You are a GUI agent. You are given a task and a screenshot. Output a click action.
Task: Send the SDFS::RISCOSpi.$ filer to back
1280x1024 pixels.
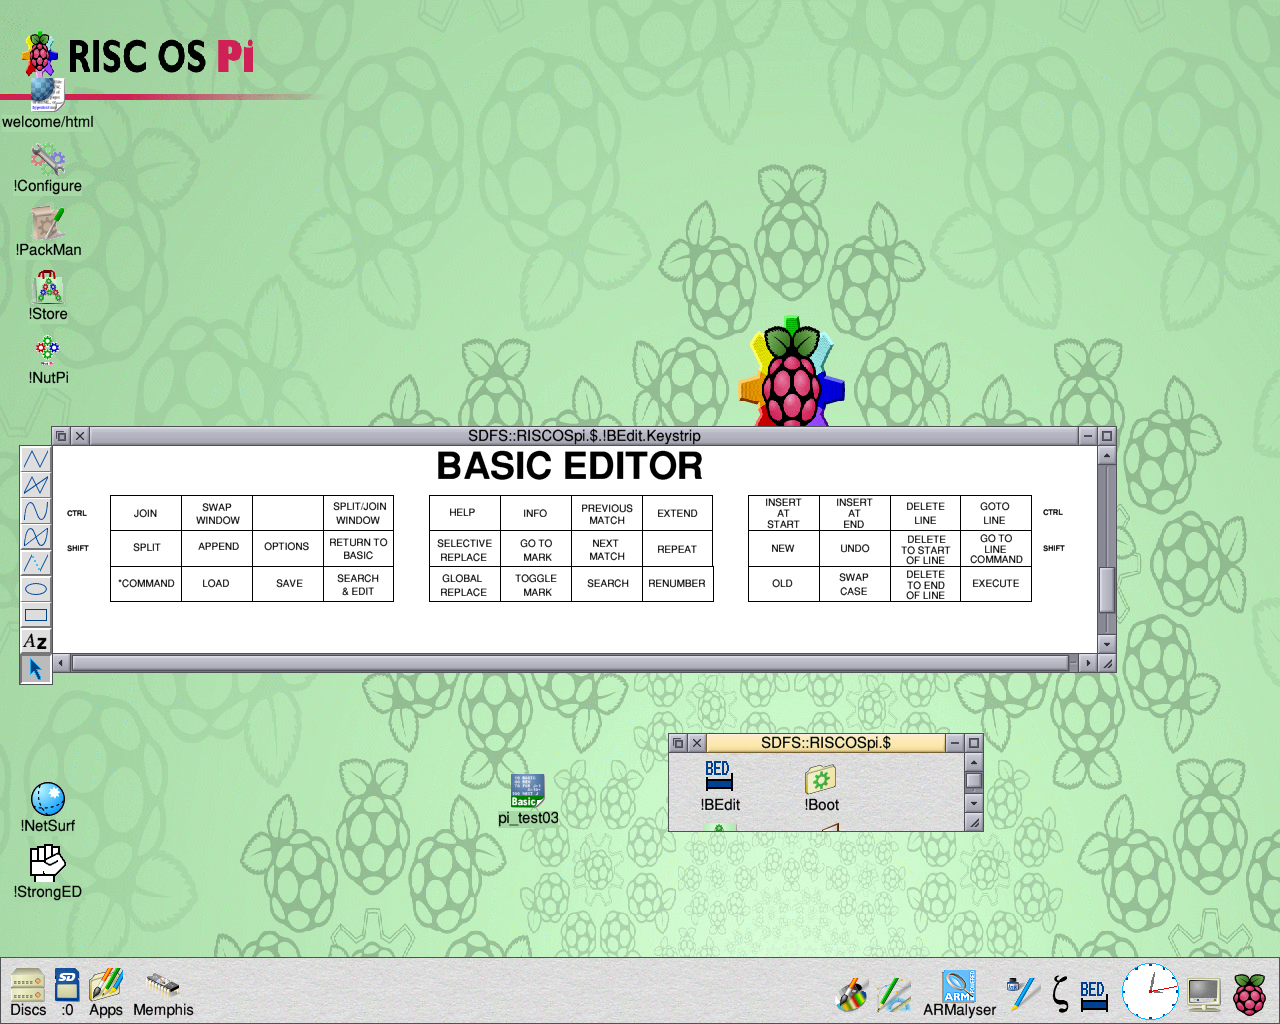(x=678, y=743)
